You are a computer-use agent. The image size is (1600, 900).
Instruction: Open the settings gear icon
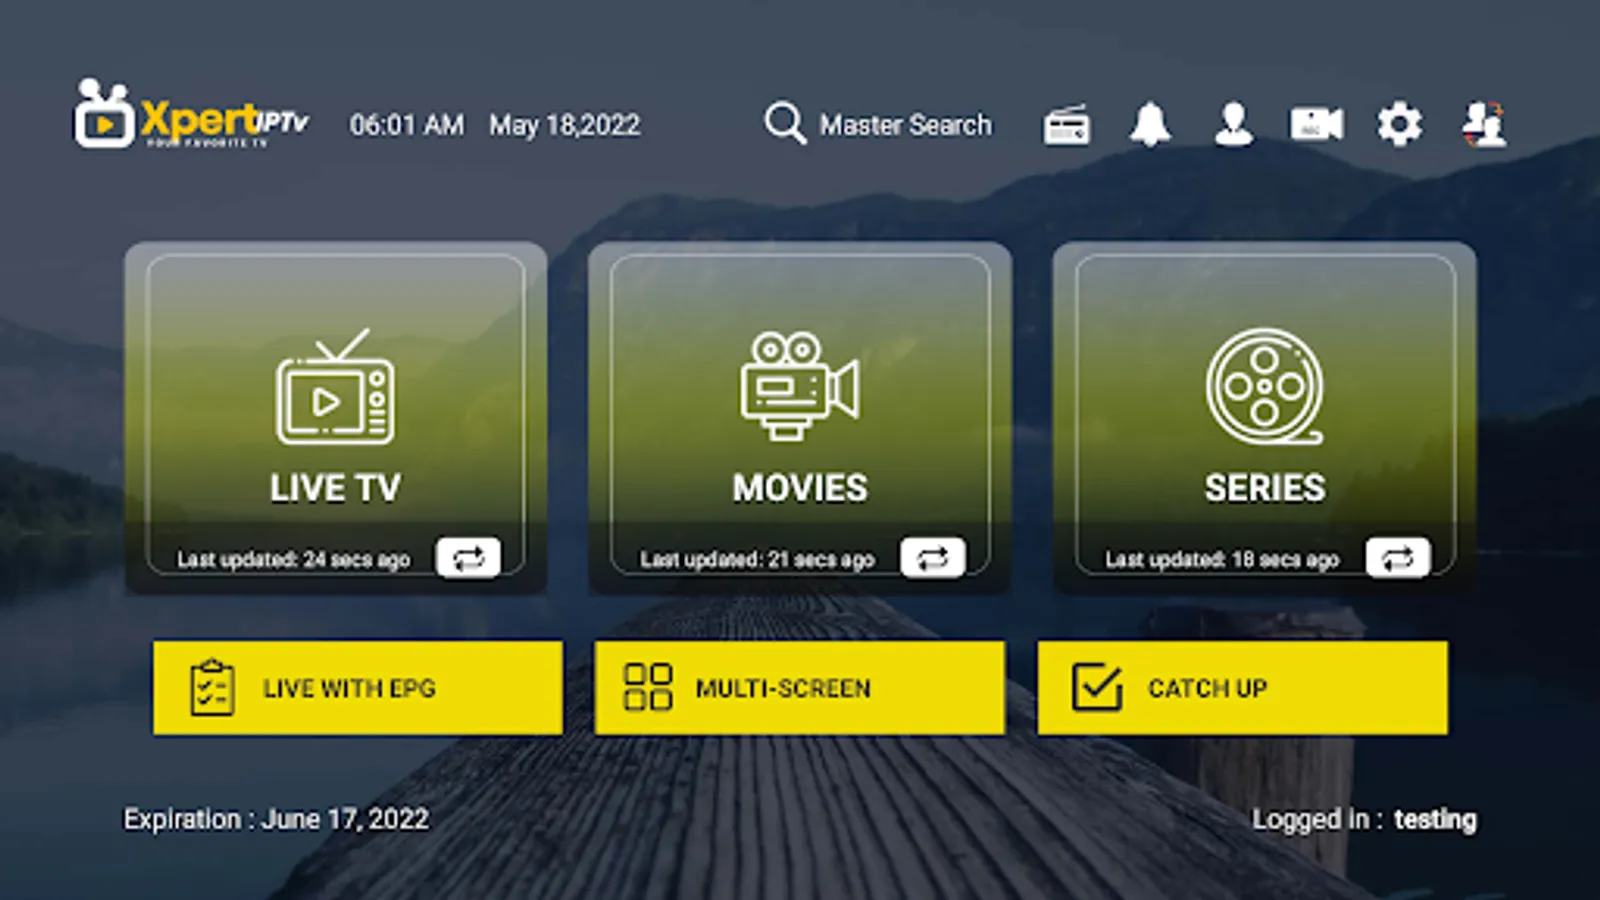[x=1399, y=123]
